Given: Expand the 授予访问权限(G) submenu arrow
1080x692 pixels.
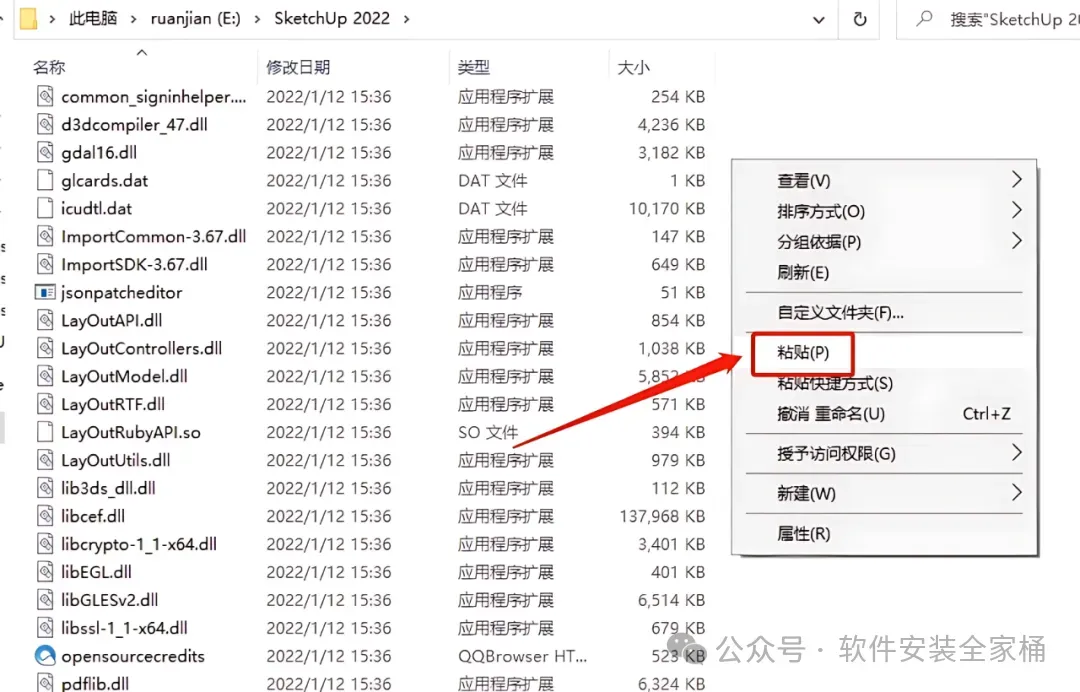Looking at the screenshot, I should tap(1017, 452).
